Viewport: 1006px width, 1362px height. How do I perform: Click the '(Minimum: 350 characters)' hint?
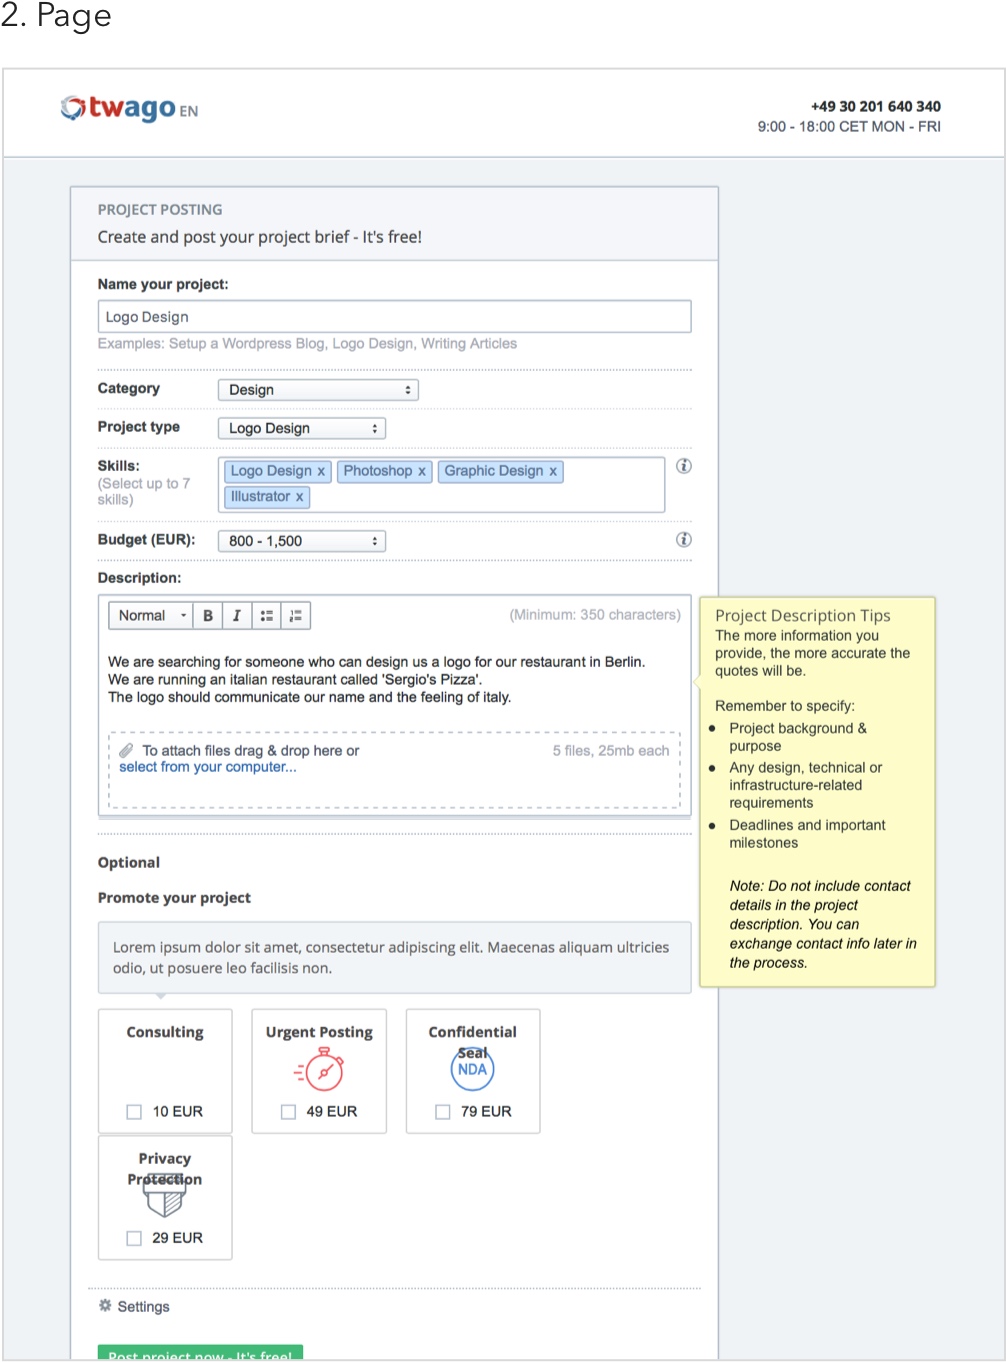(595, 615)
